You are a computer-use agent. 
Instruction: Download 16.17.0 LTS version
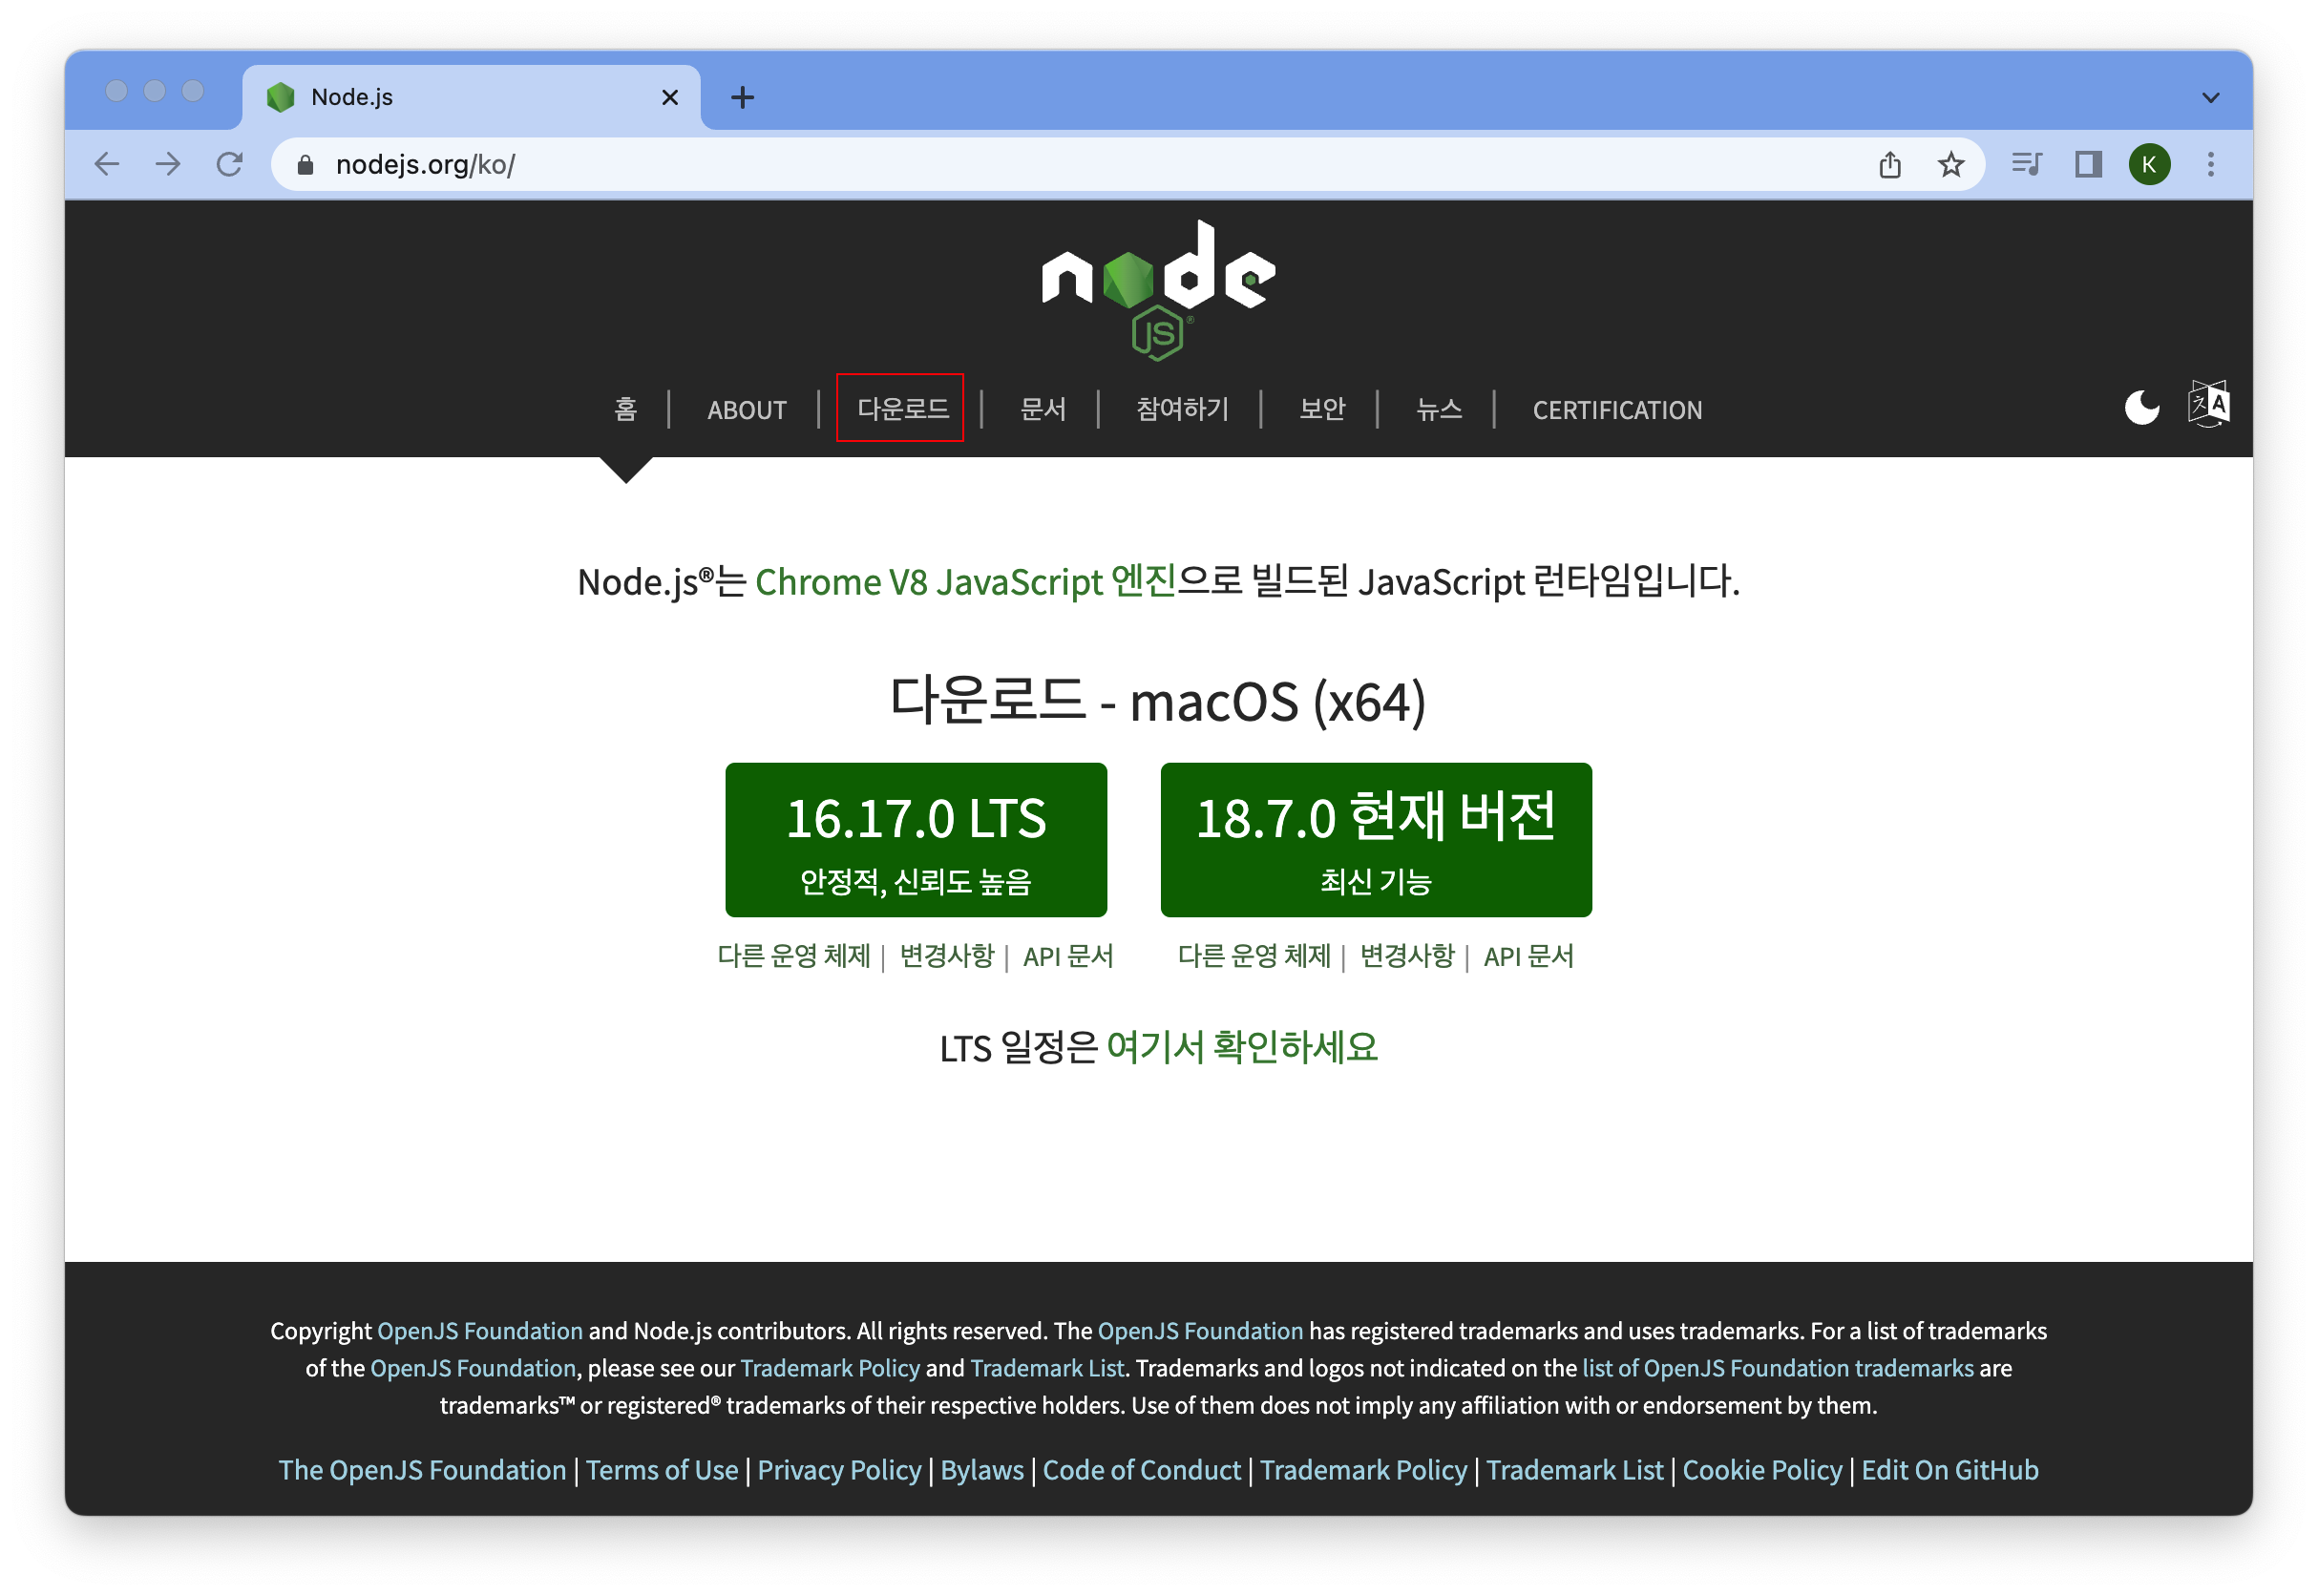916,839
